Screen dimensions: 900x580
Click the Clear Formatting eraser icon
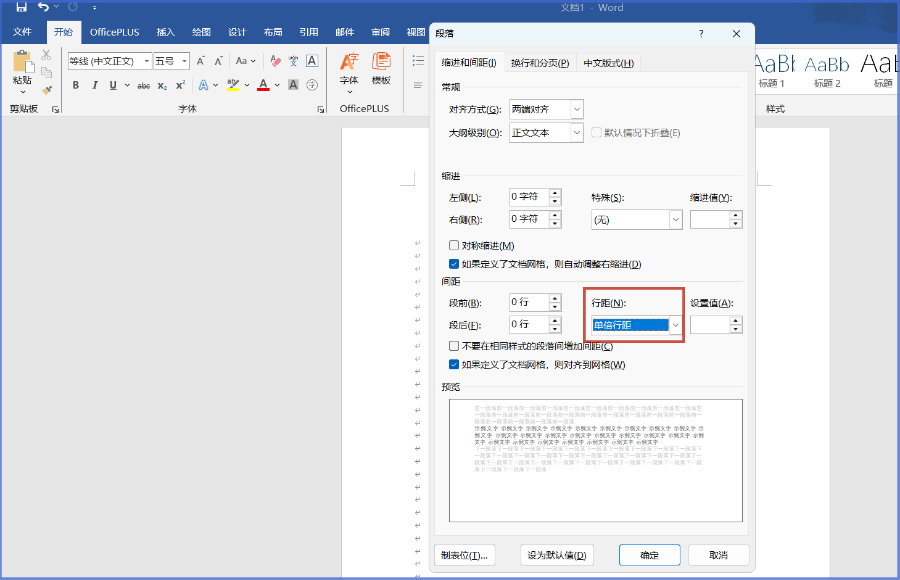274,61
